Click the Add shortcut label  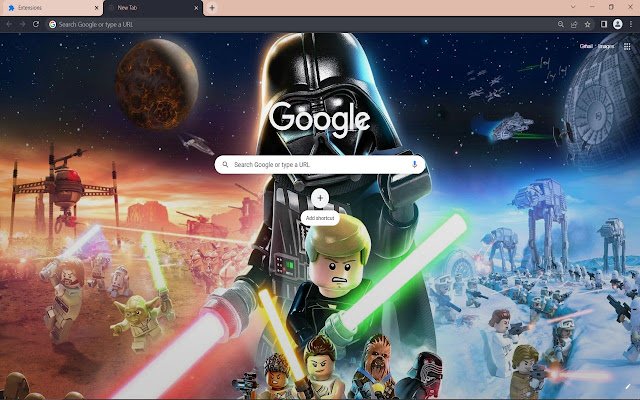tap(320, 218)
